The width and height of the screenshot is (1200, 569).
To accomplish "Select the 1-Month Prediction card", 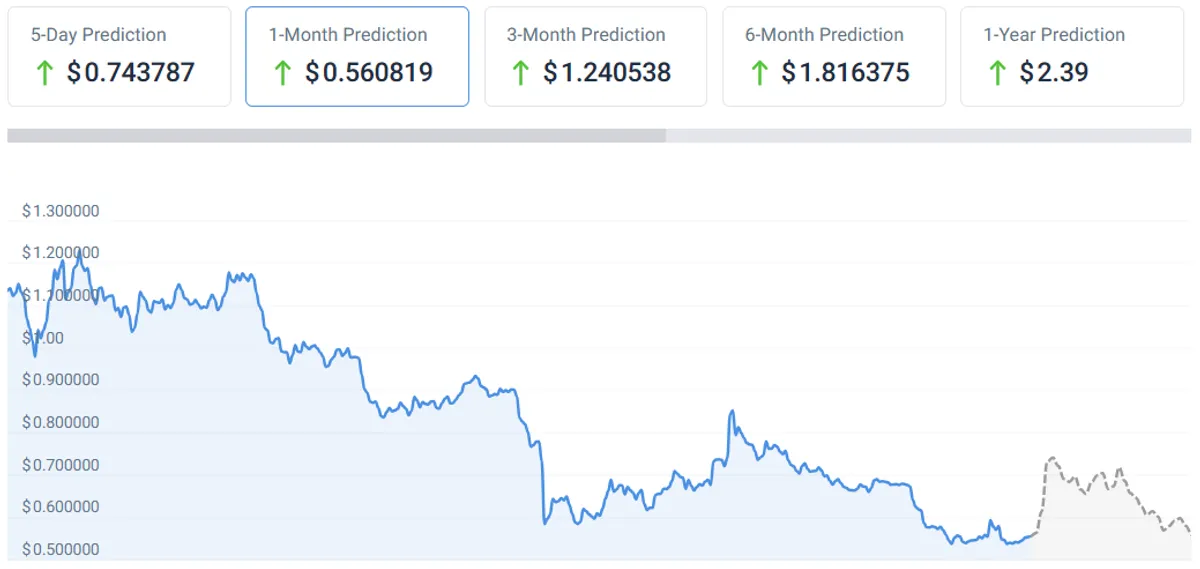I will coord(357,56).
